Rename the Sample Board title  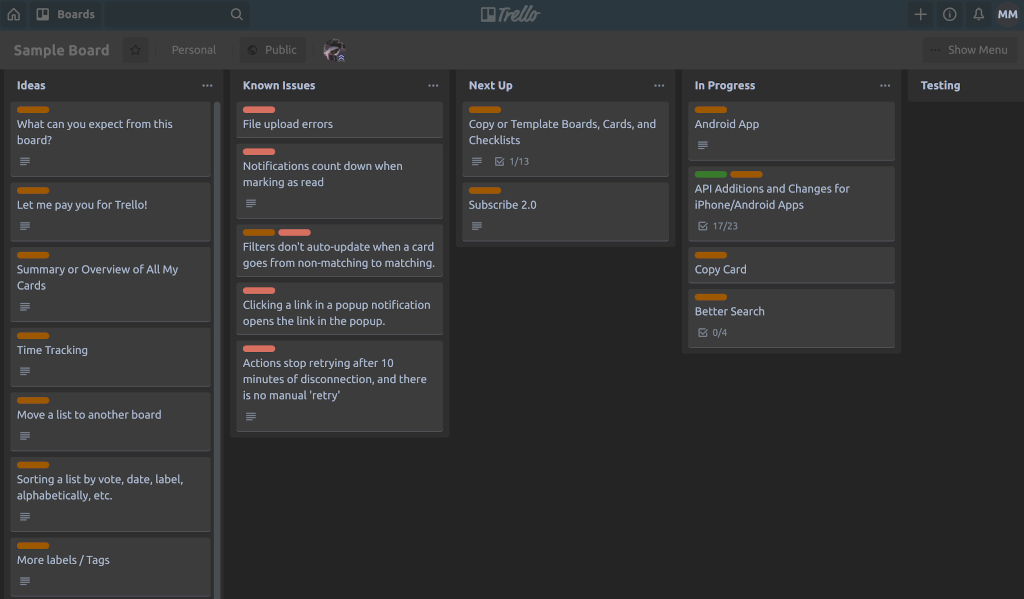[x=61, y=50]
